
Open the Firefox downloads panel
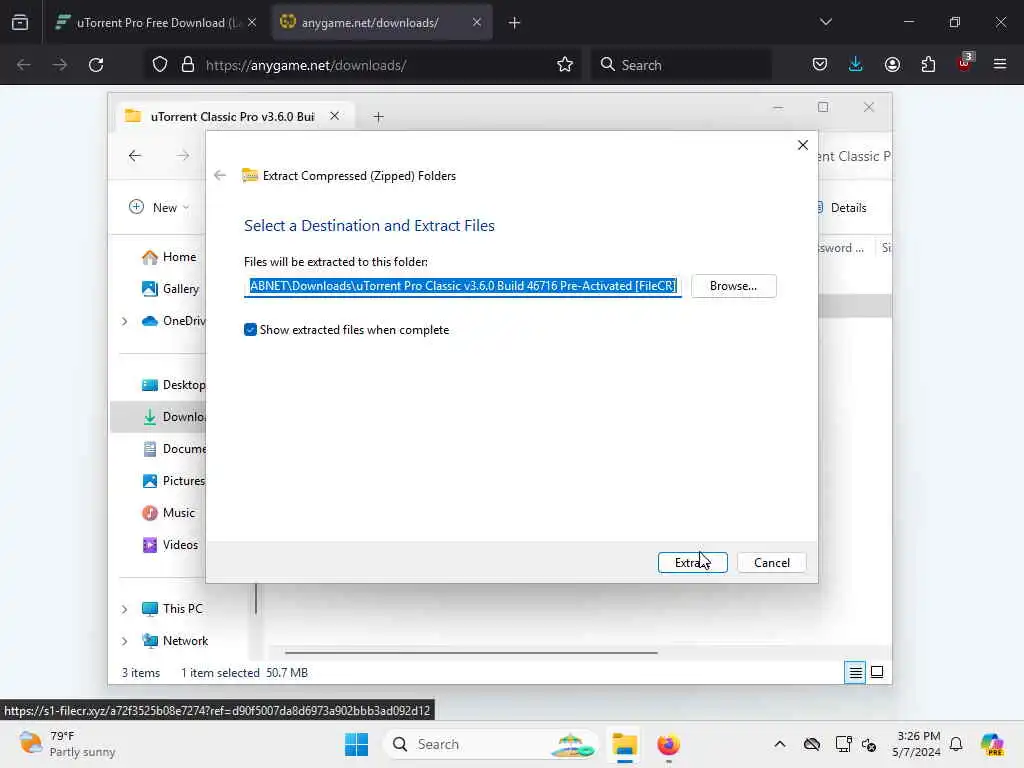pos(856,65)
